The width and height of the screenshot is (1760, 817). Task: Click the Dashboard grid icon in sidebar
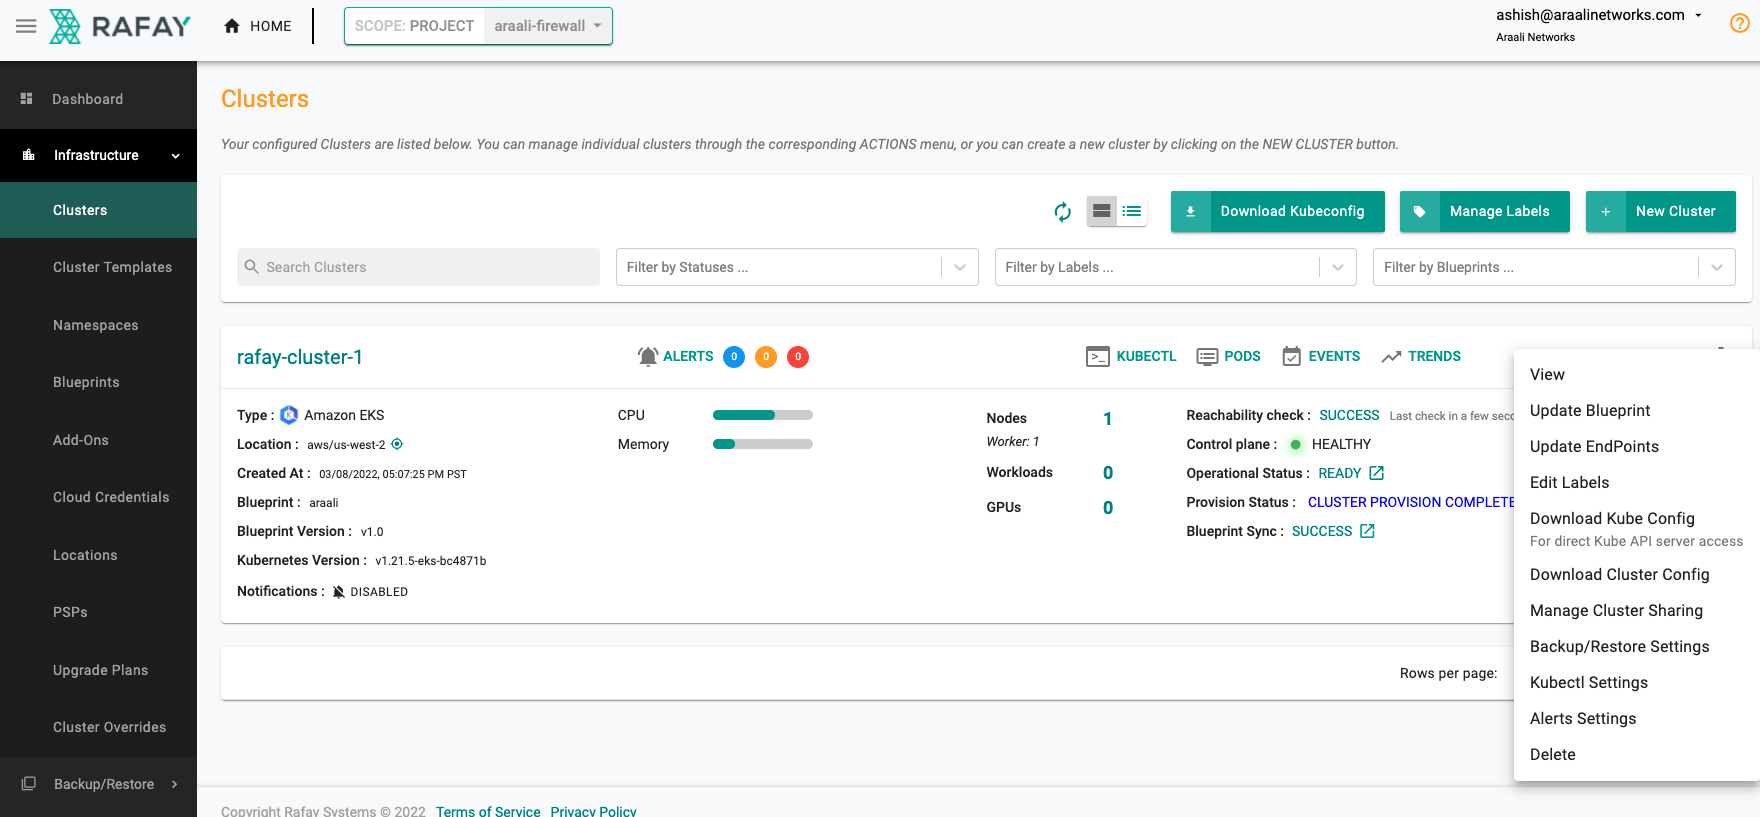pos(27,99)
